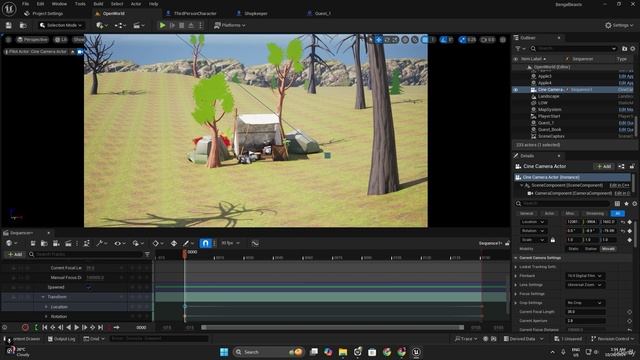
Task: Open the add-content (cube plus) dropdown
Action: click(x=101, y=25)
